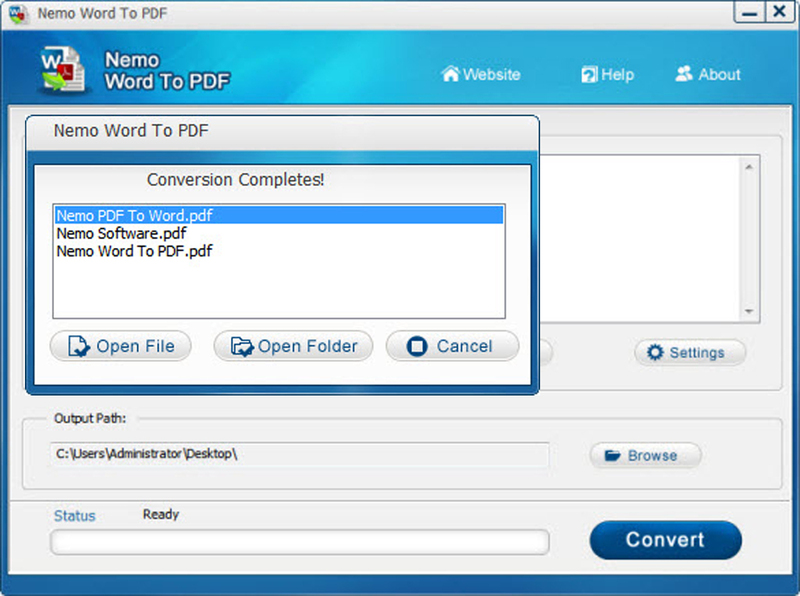
Task: Click the Nemo Word To PDF logo icon
Action: (63, 70)
